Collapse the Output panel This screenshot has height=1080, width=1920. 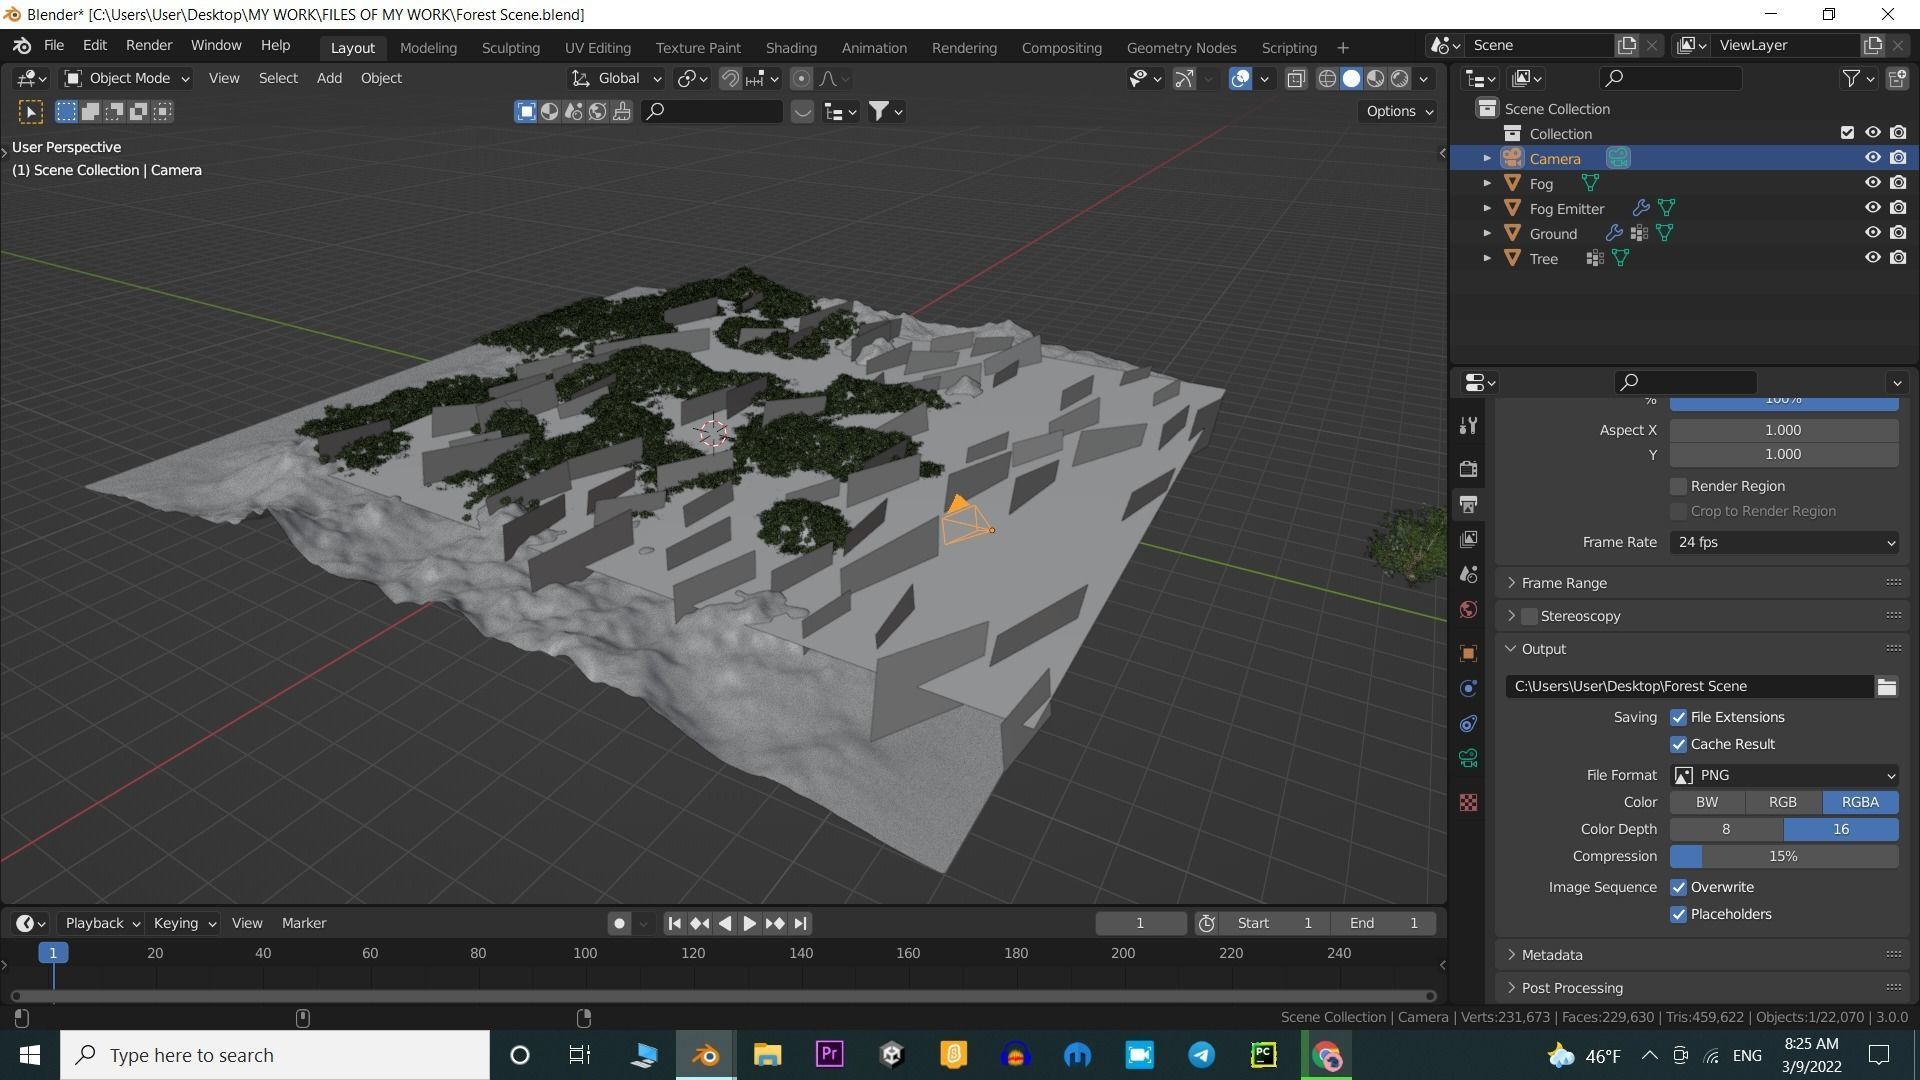pos(1543,649)
